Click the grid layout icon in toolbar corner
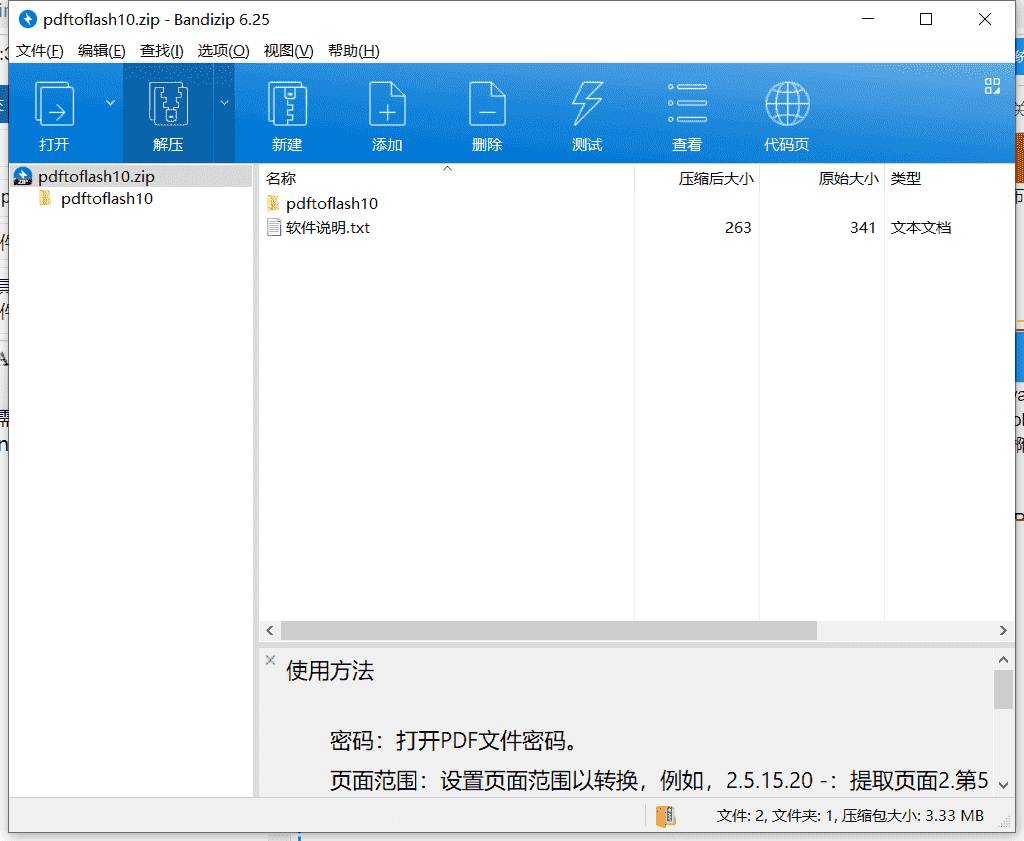 (x=992, y=86)
